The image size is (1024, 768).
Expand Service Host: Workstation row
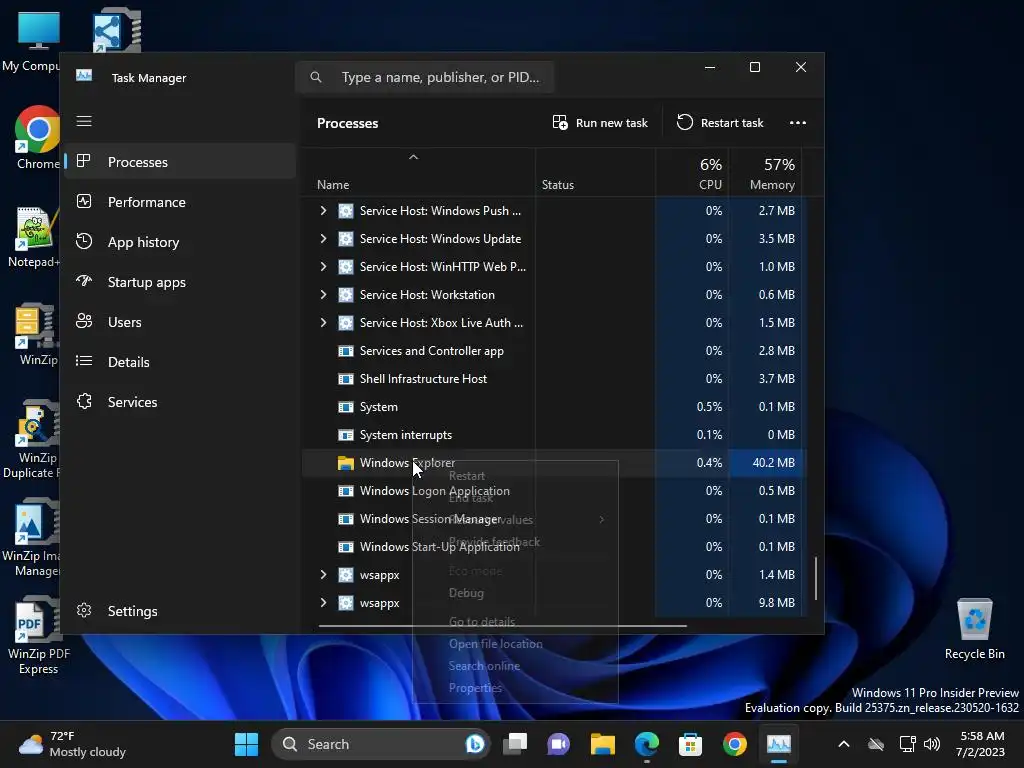click(x=323, y=295)
